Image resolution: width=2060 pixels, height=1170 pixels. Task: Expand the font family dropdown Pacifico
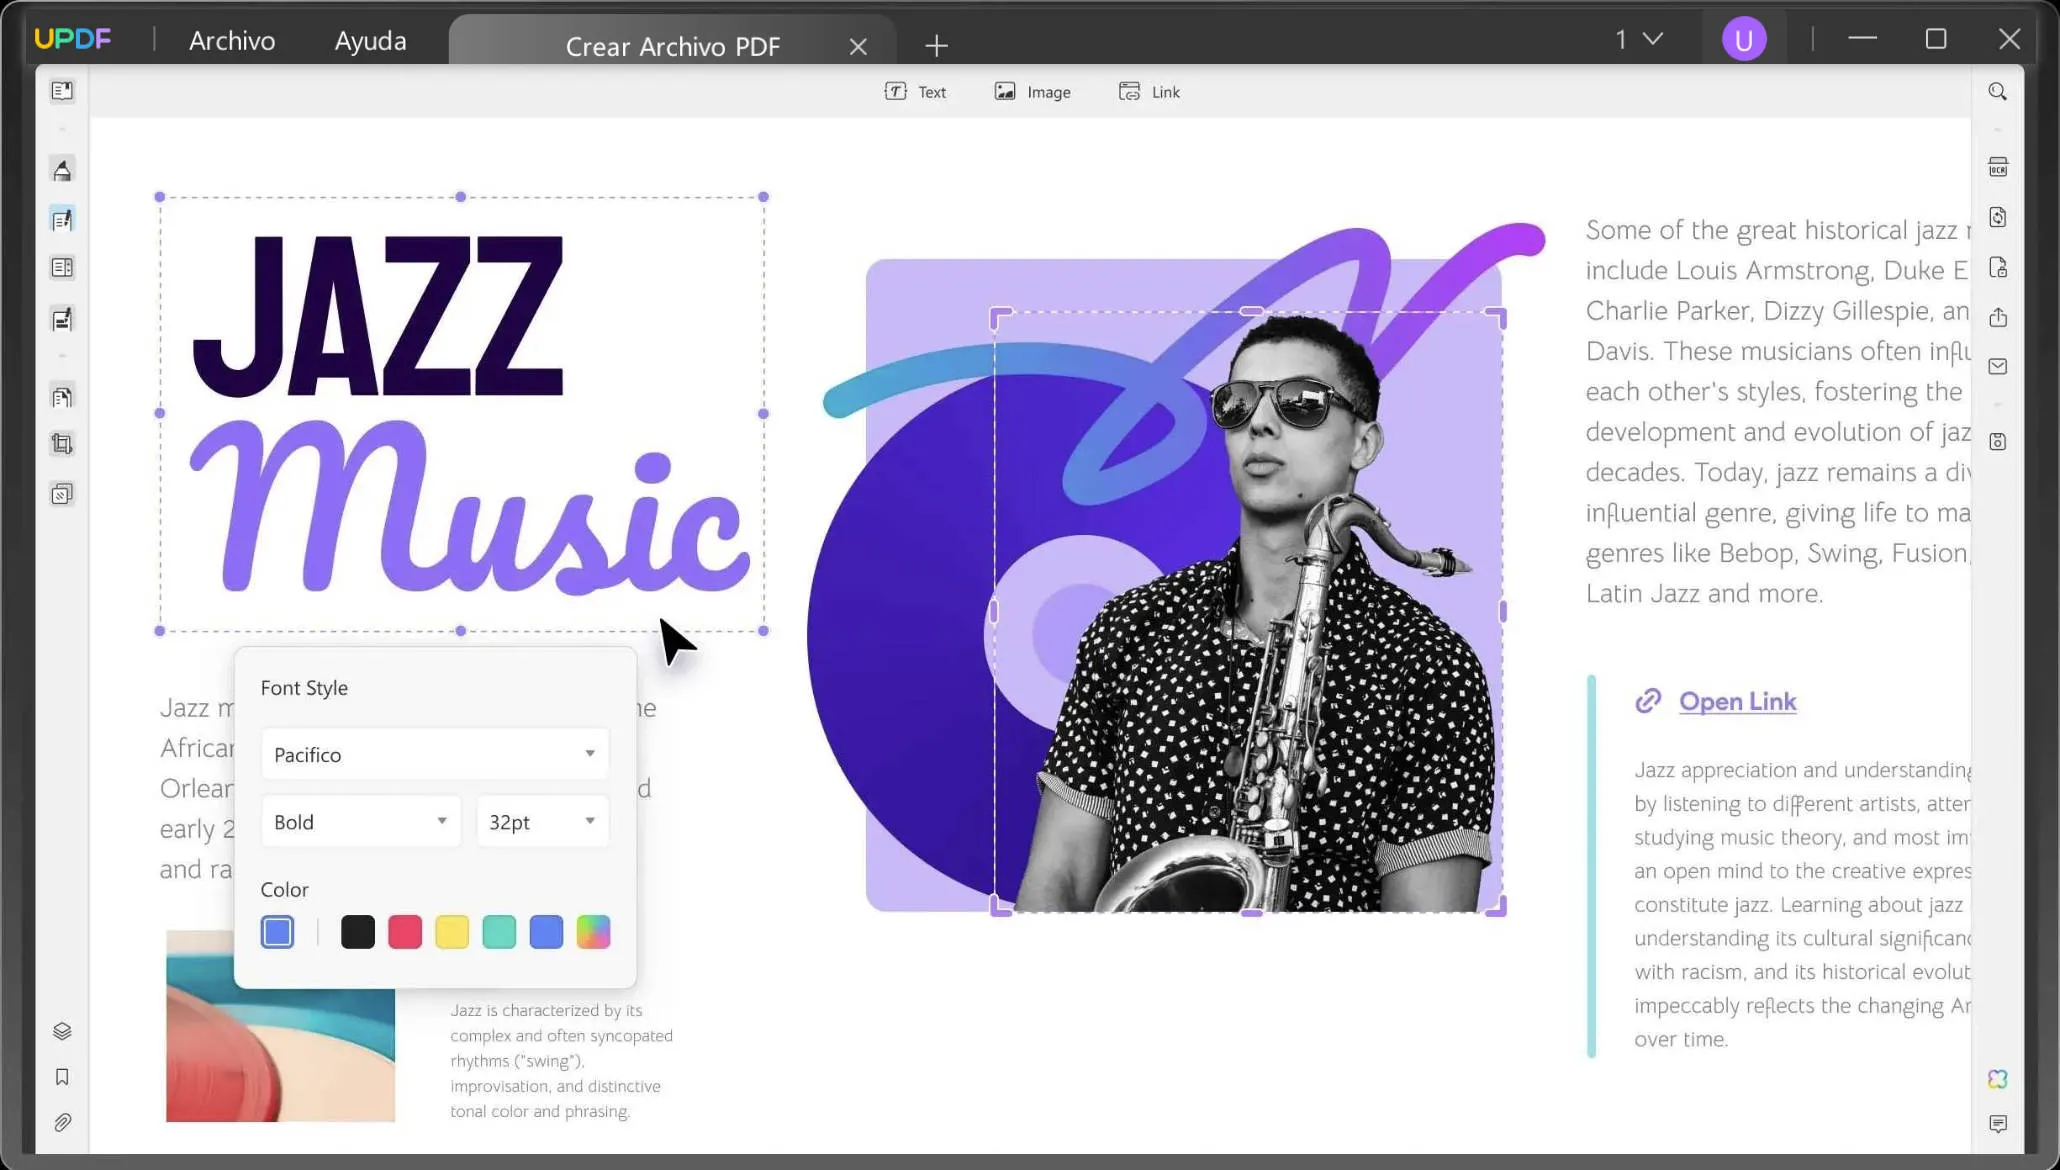pos(590,753)
